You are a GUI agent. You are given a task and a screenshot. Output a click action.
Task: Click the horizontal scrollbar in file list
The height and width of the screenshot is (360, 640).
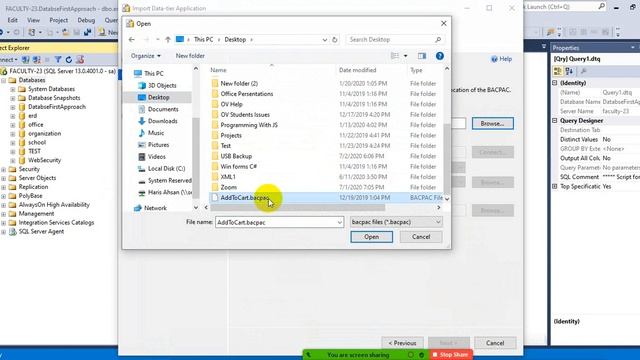click(x=298, y=208)
